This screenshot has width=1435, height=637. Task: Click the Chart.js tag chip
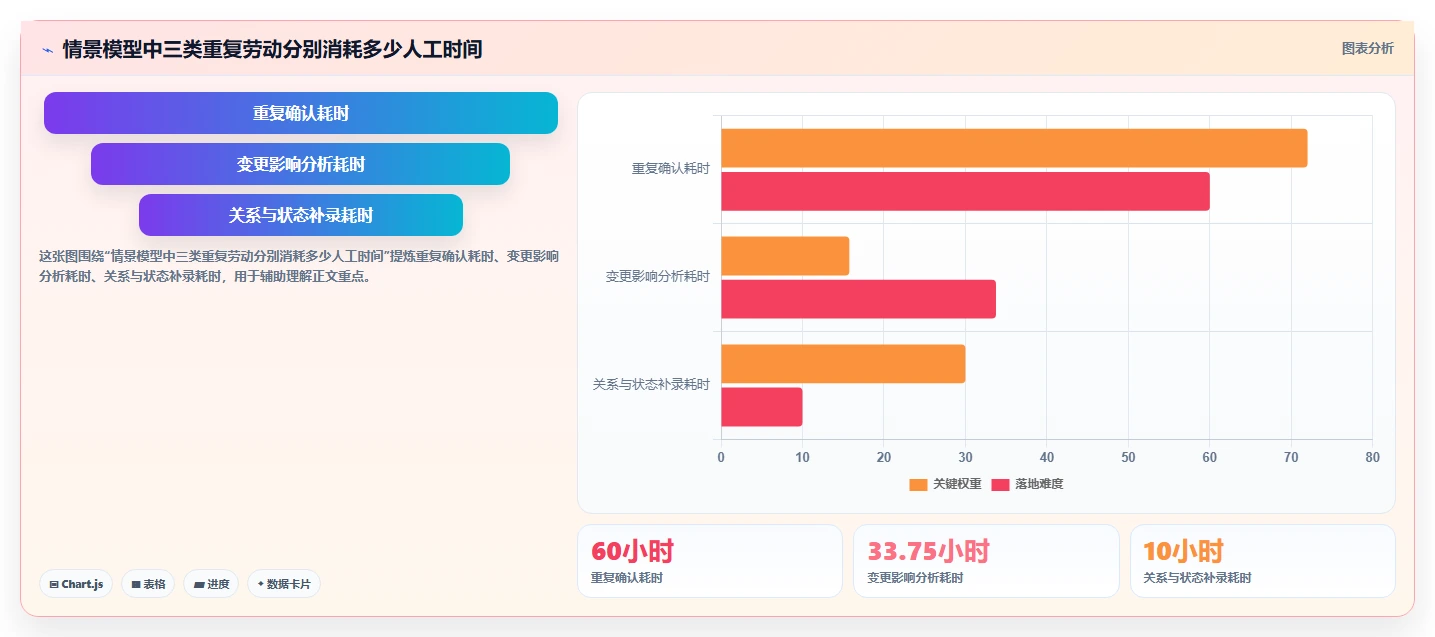pyautogui.click(x=76, y=584)
